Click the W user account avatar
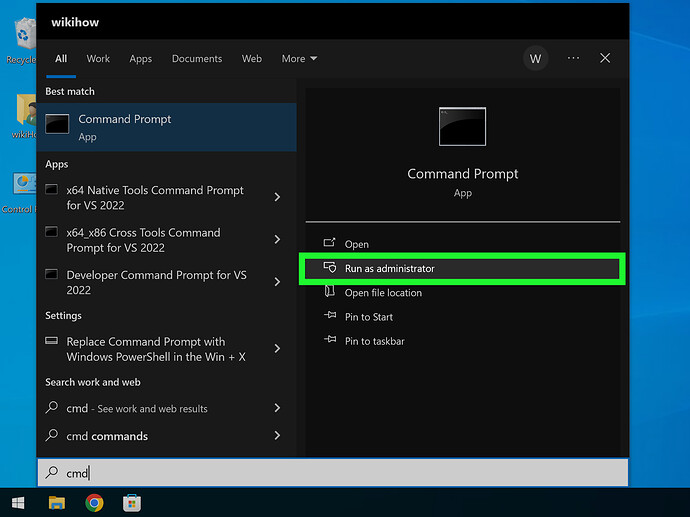Image resolution: width=690 pixels, height=517 pixels. pos(535,59)
